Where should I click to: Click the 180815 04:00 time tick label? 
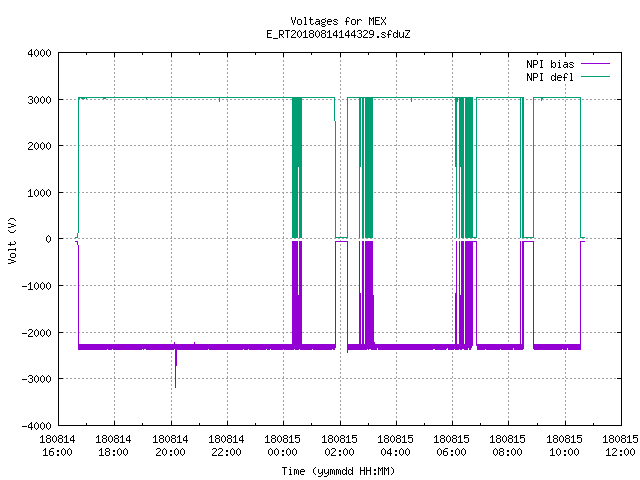[395, 446]
